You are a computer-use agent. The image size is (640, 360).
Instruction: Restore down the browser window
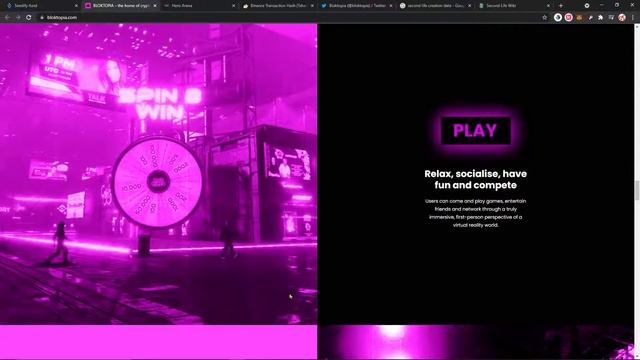pyautogui.click(x=617, y=5)
